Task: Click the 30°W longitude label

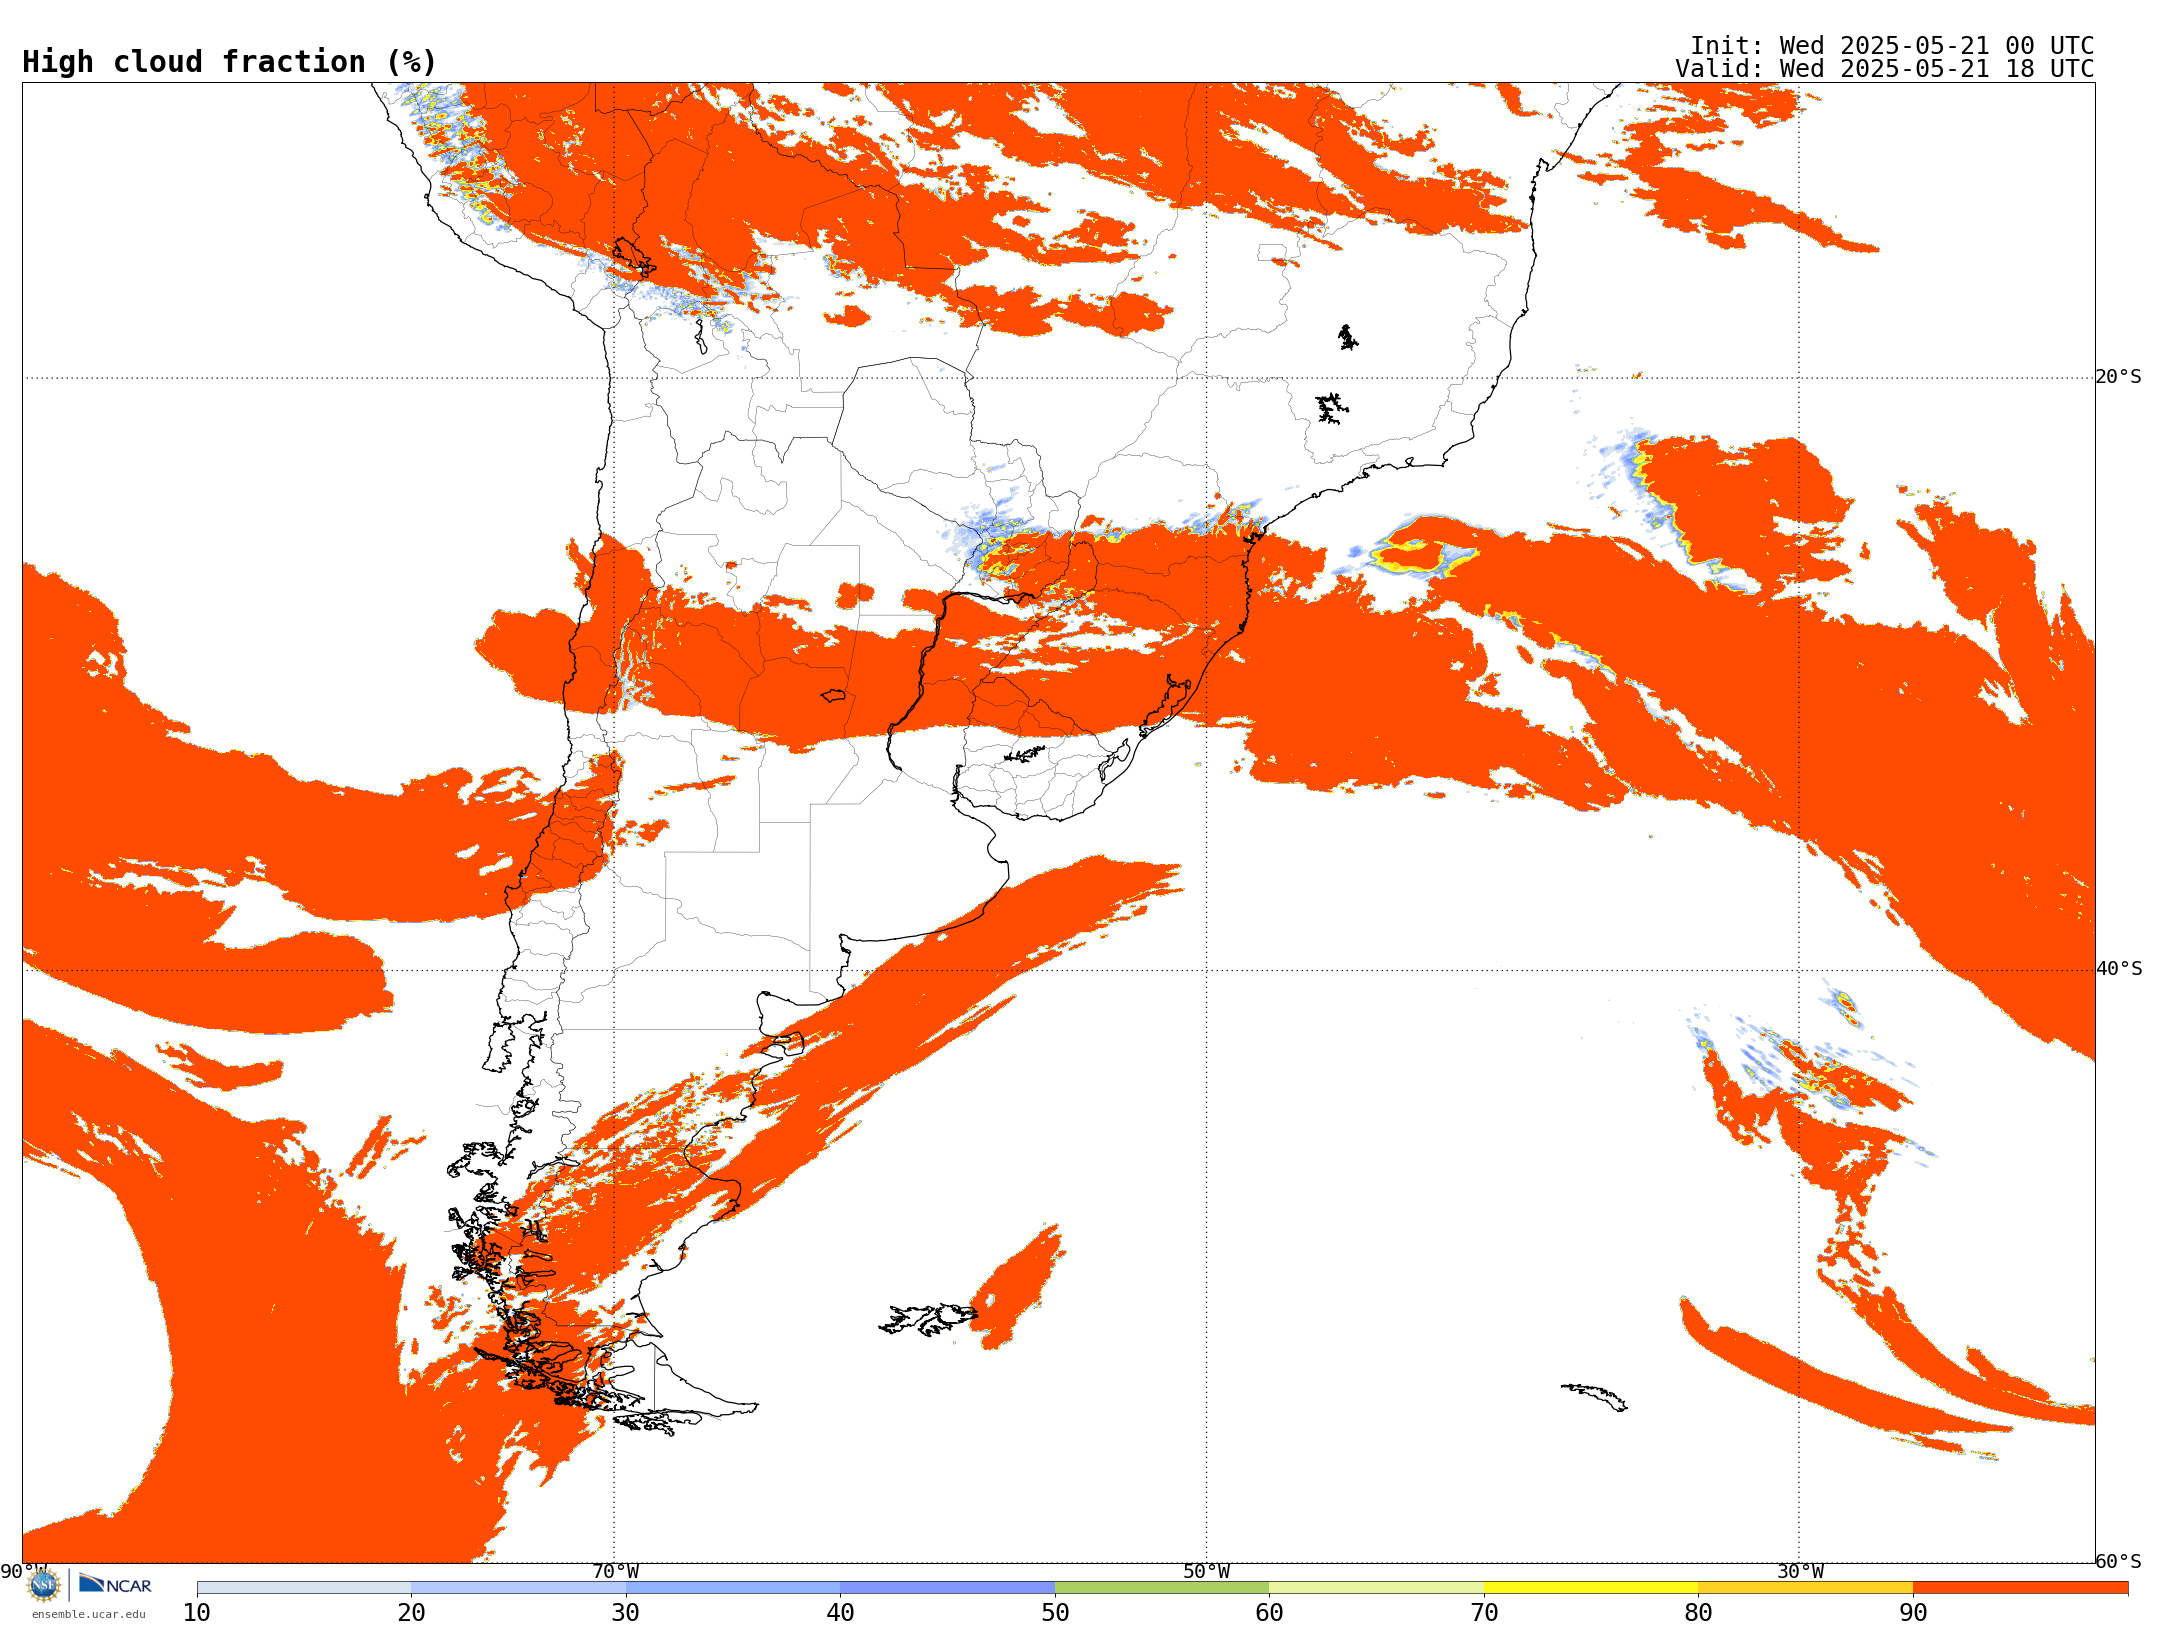Action: click(x=1800, y=1571)
